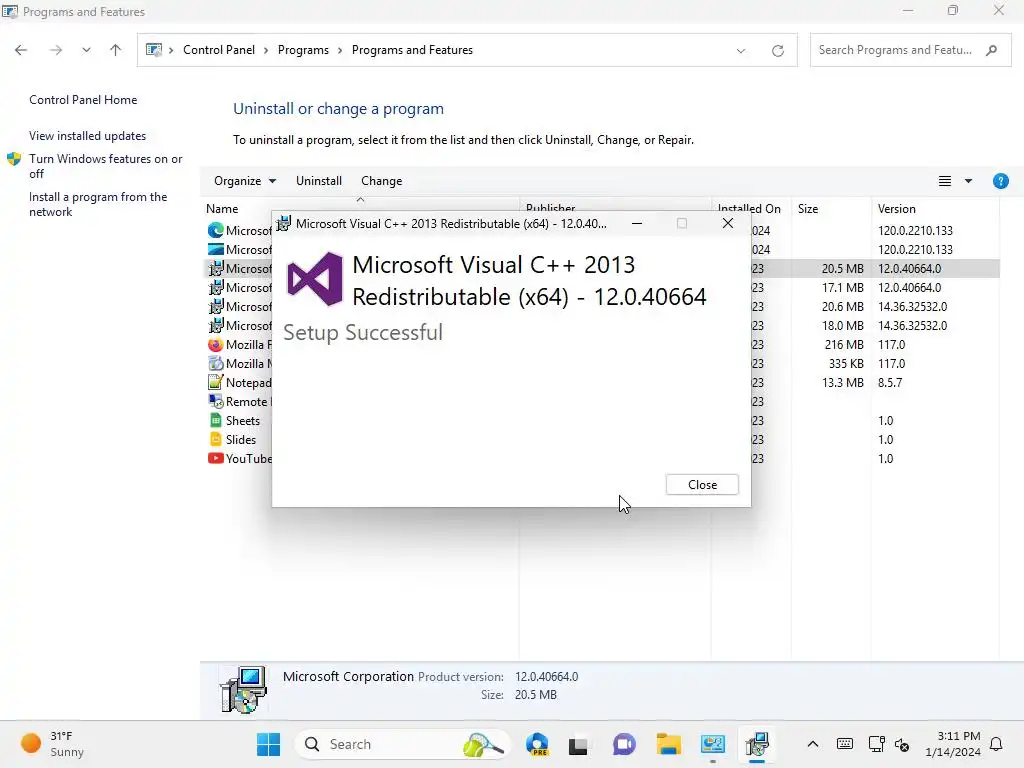The image size is (1024, 768).
Task: Click the weather widget showing 31°F Sunny
Action: (x=54, y=744)
